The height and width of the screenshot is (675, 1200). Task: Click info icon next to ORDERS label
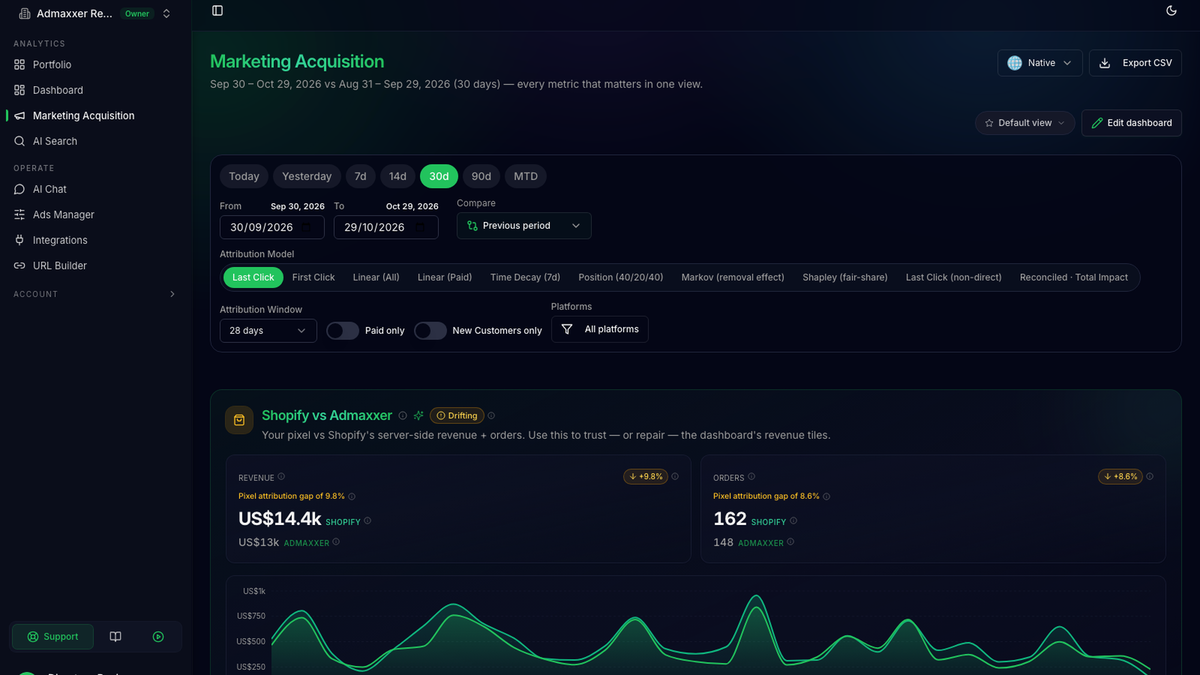[752, 477]
